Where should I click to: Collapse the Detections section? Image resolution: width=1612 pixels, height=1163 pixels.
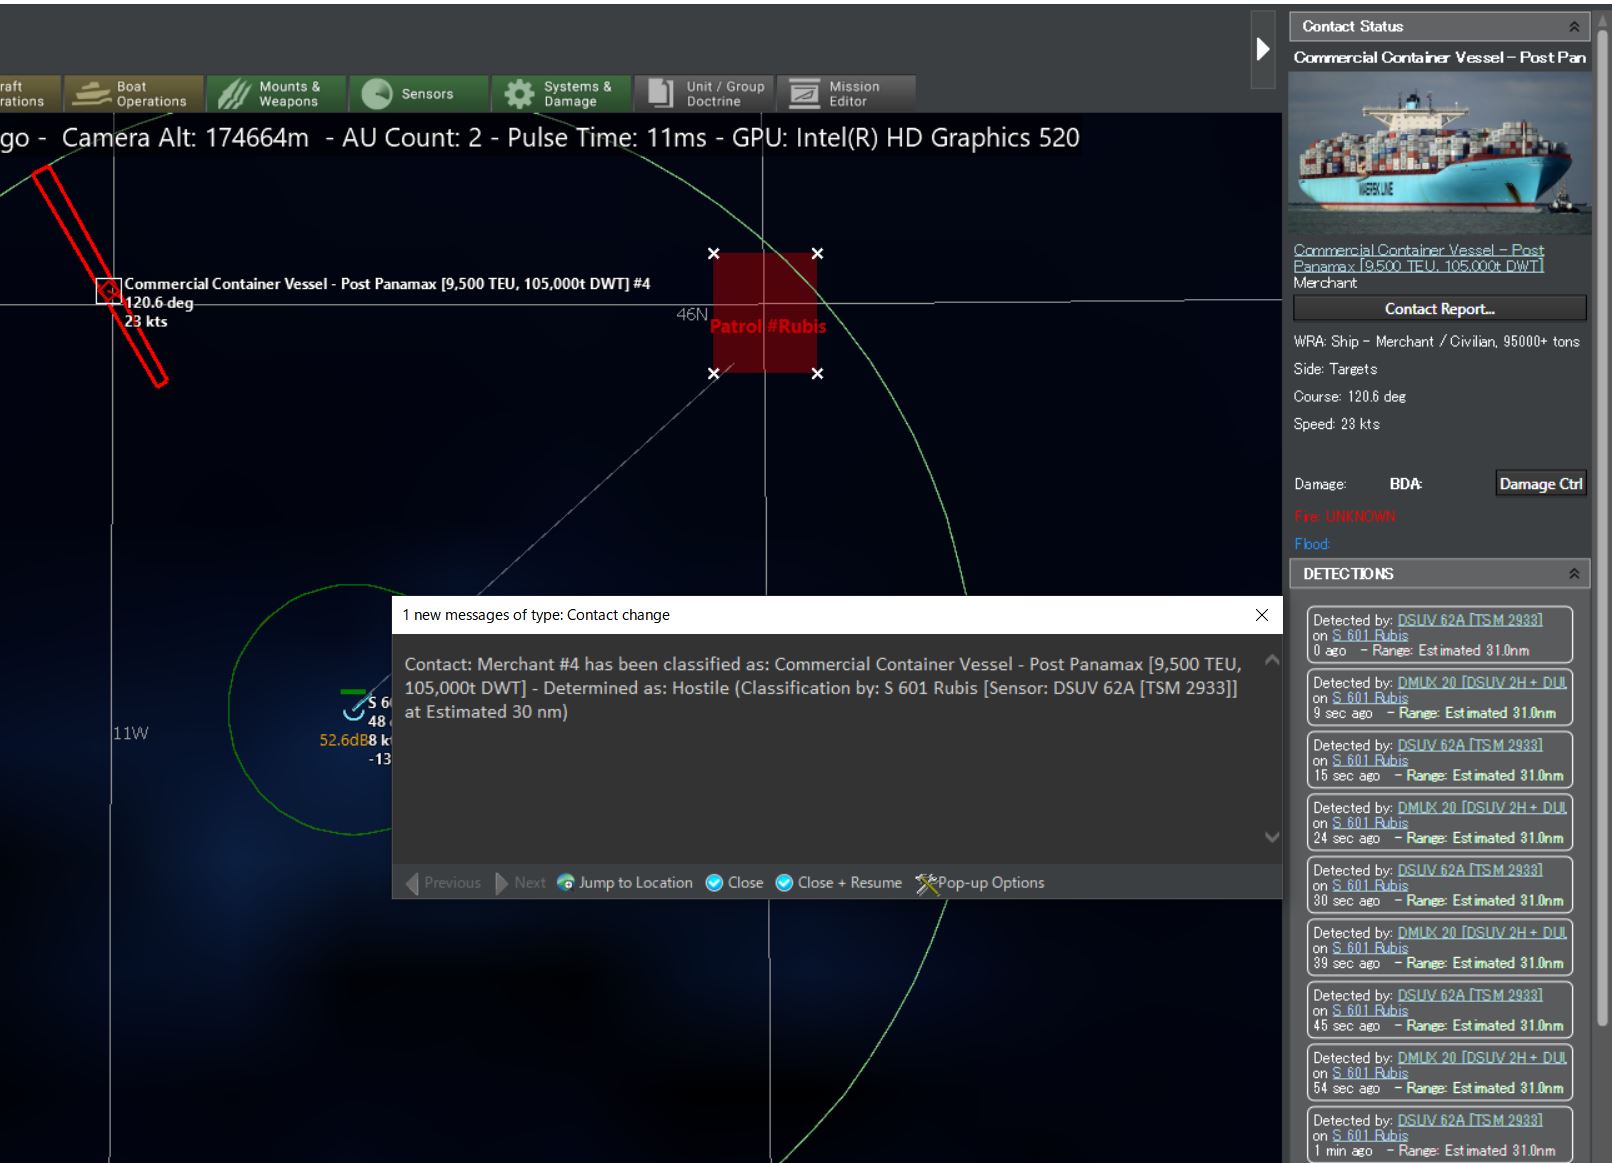1573,574
